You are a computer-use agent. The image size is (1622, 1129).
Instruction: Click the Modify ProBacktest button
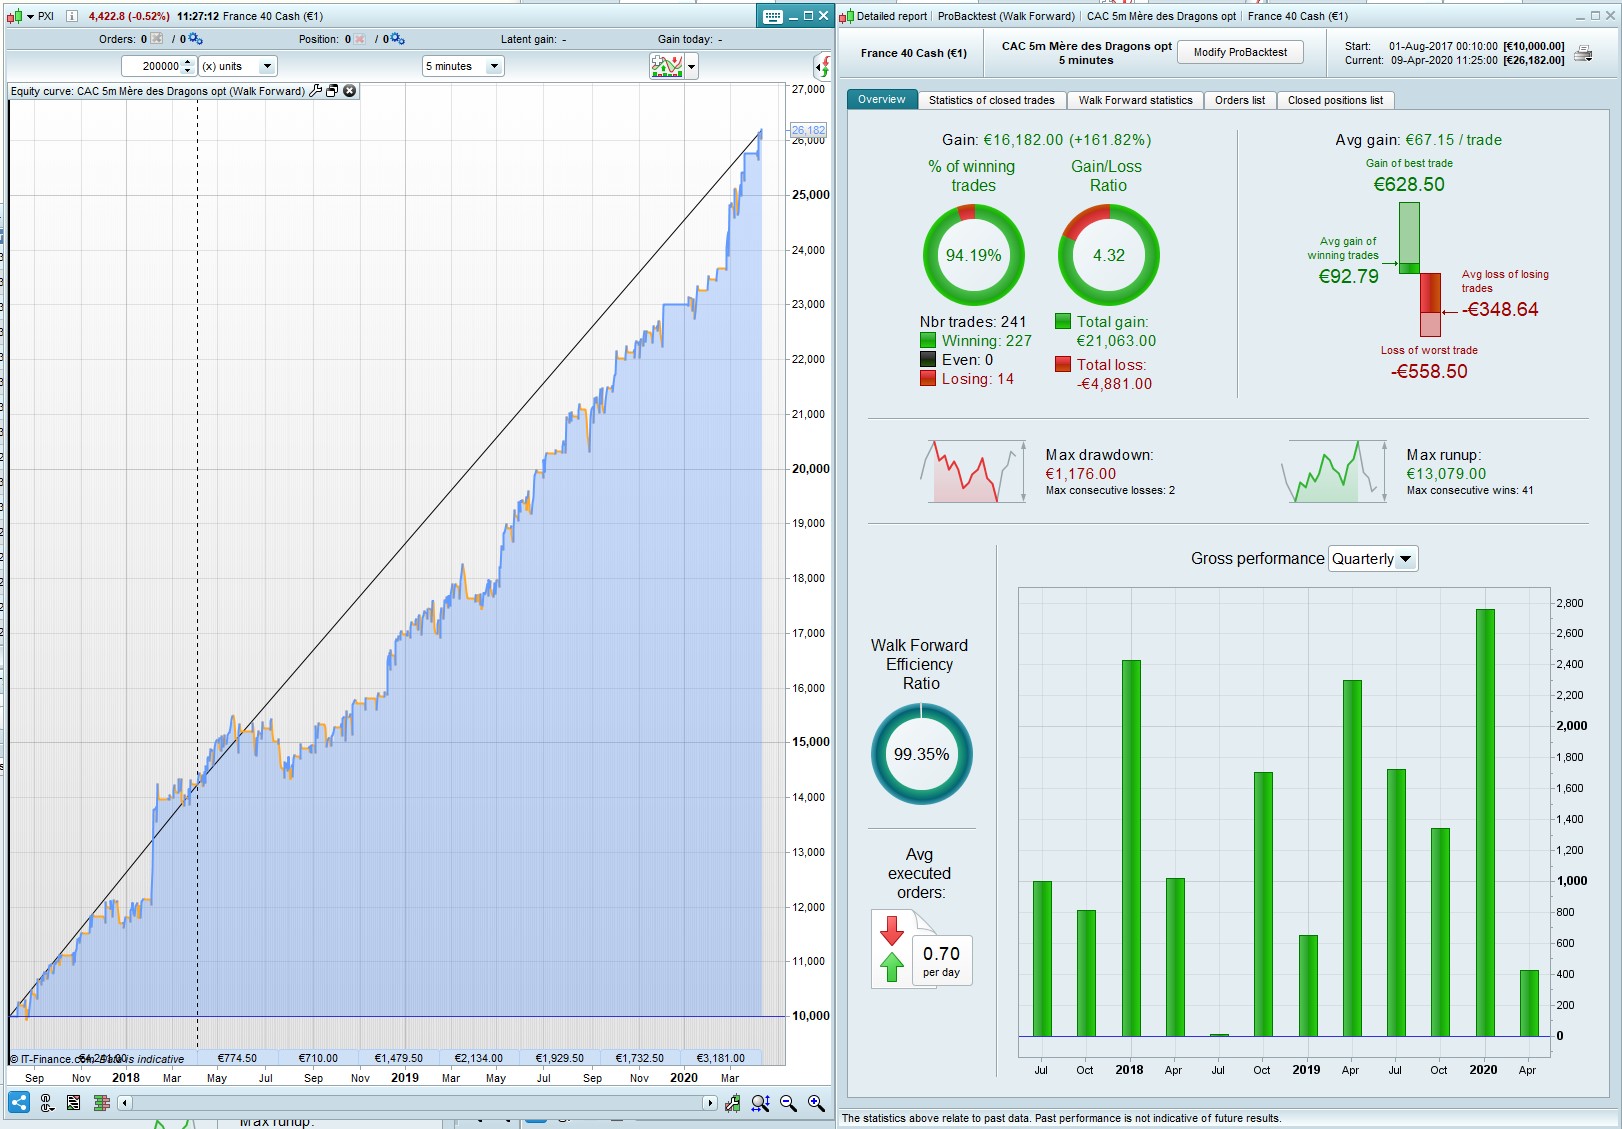1240,53
